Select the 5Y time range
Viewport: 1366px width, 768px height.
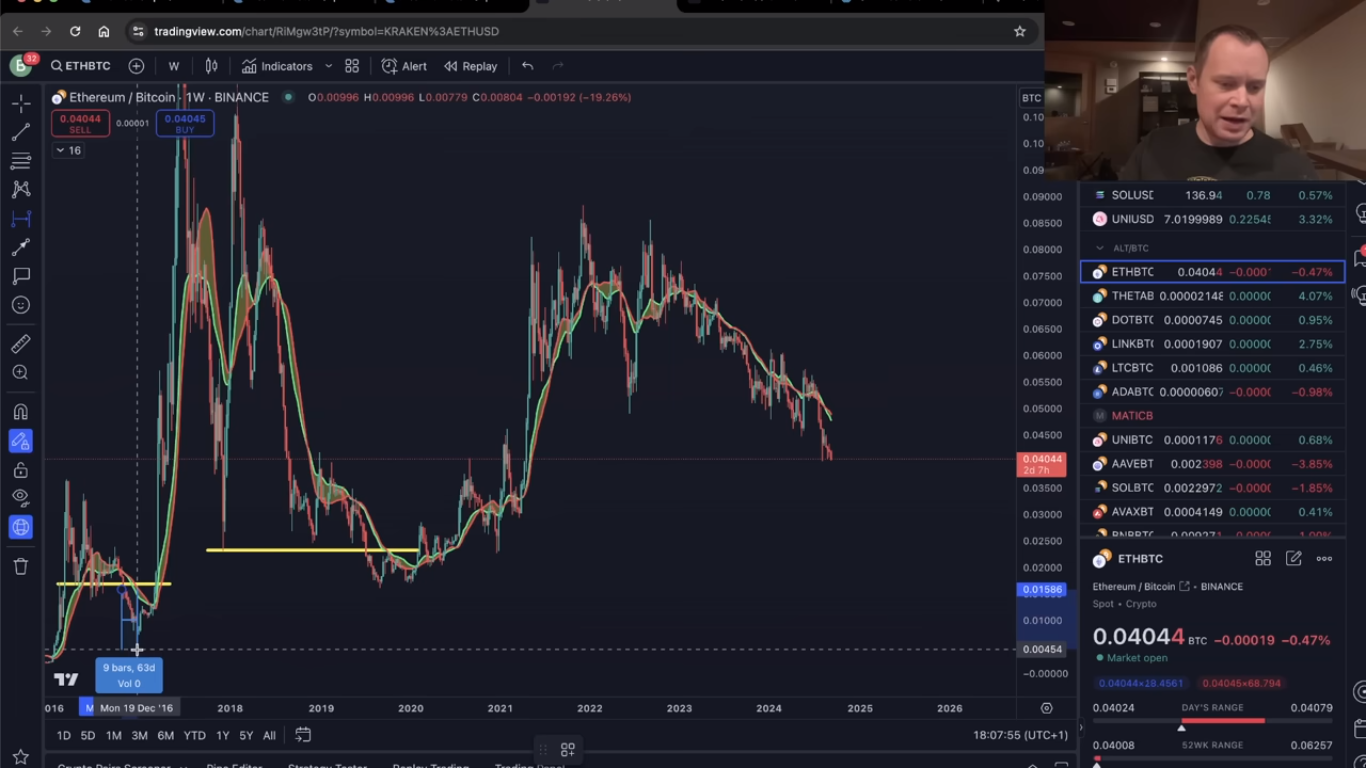(246, 735)
